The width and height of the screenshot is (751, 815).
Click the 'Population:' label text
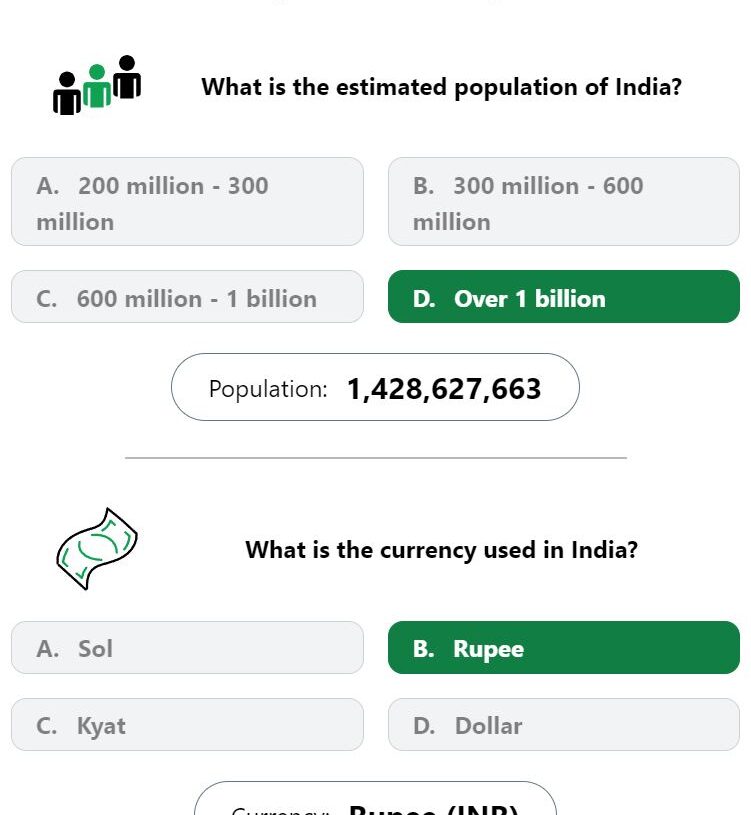click(x=268, y=389)
